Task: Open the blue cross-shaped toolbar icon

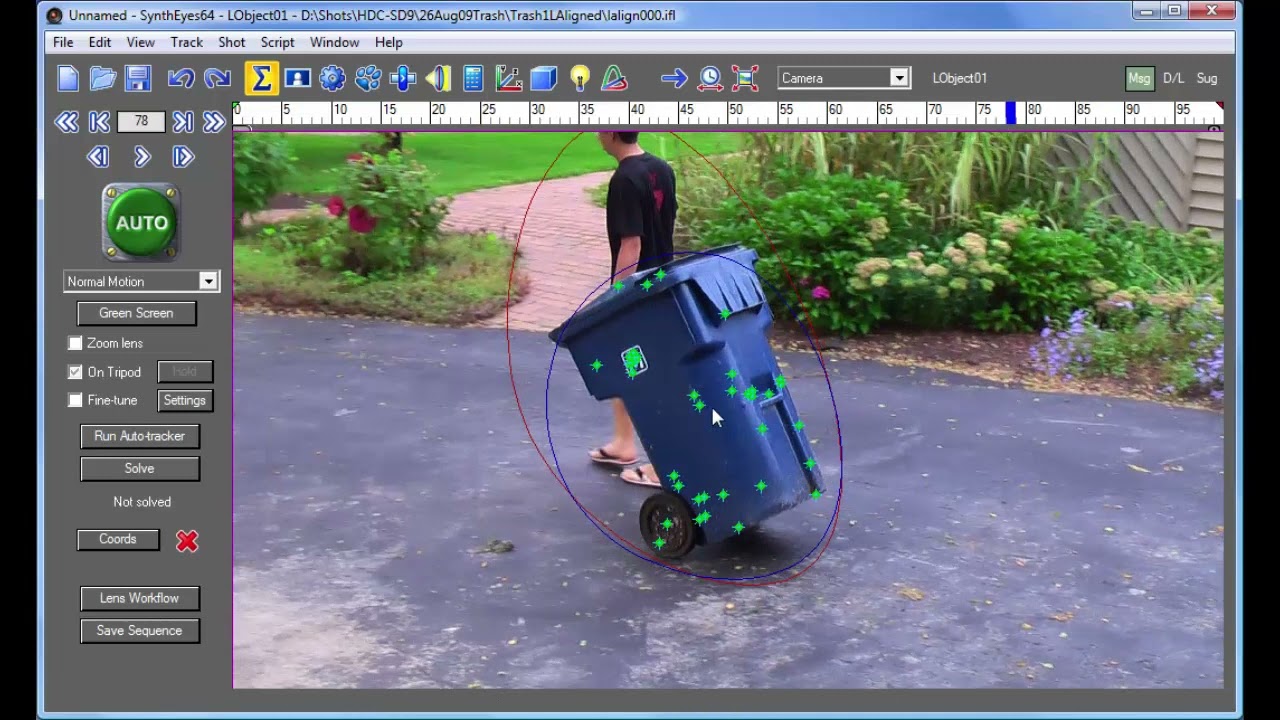Action: tap(403, 78)
